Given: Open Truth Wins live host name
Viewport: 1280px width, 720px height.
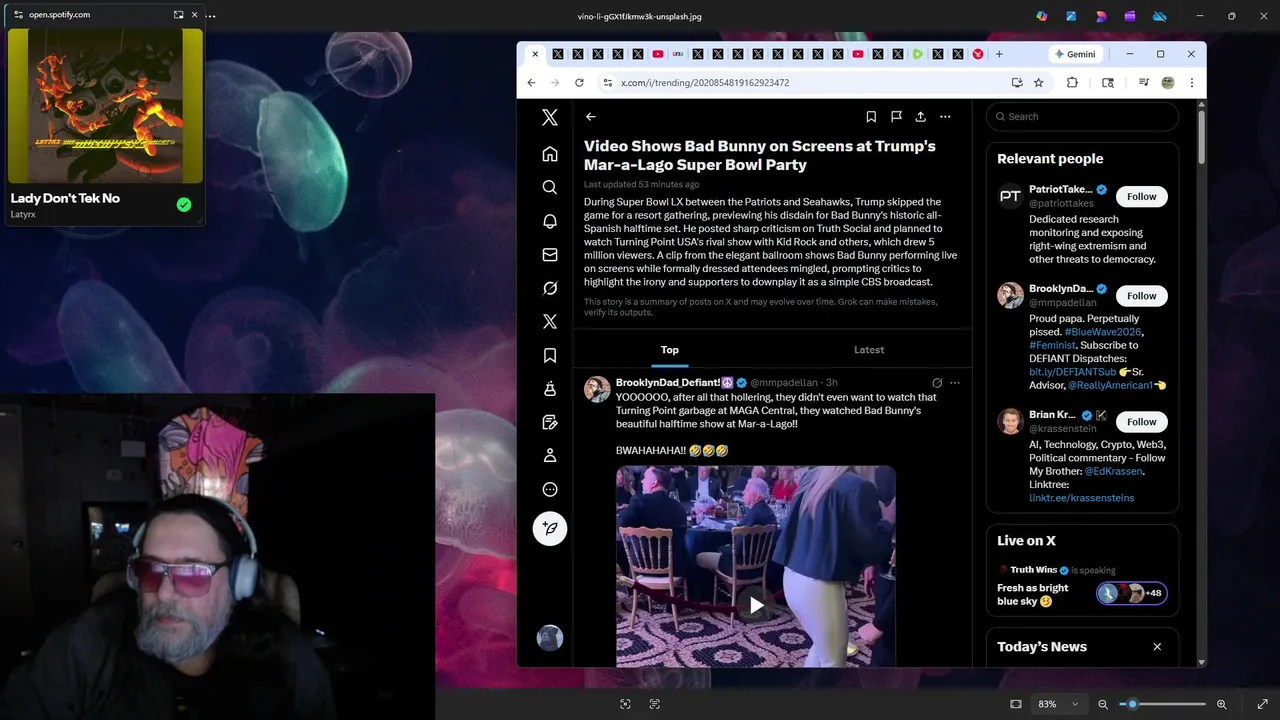Looking at the screenshot, I should (1034, 570).
